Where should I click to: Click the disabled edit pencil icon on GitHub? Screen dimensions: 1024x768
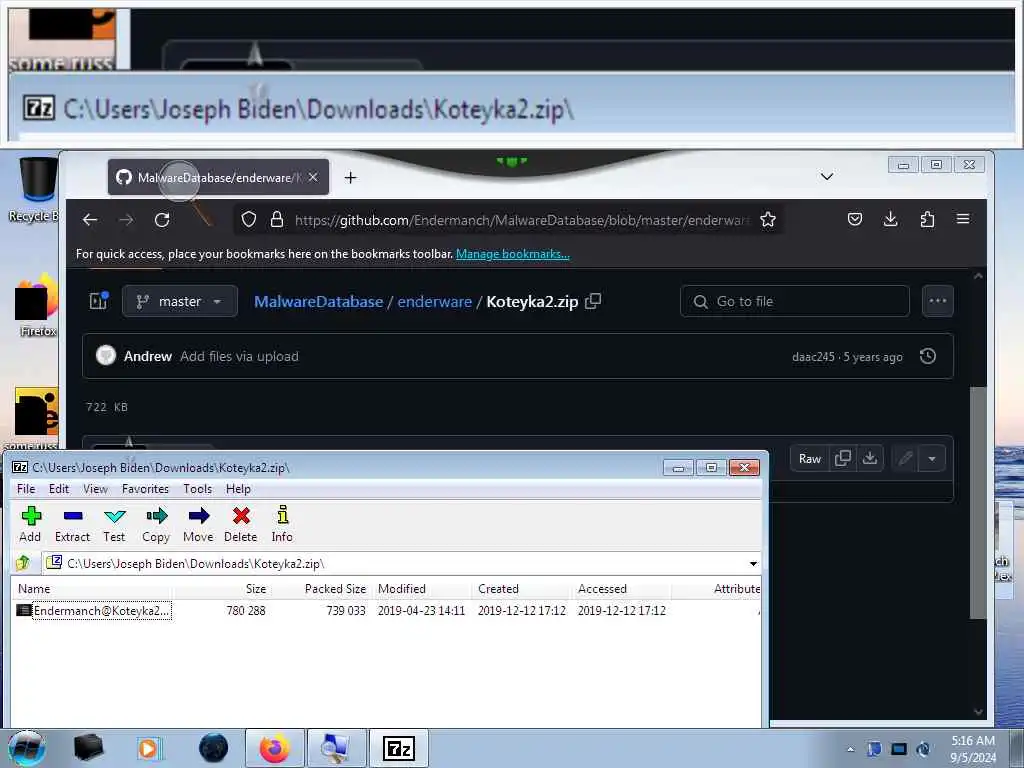(905, 458)
